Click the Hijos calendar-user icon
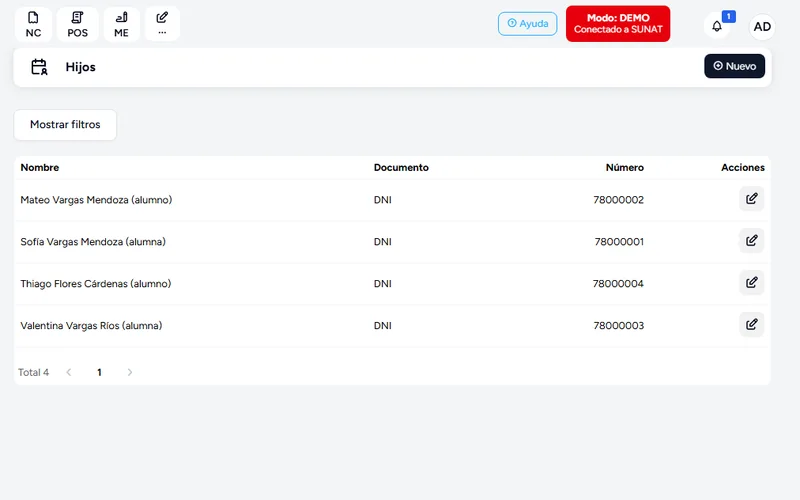Viewport: 800px width, 500px height. click(39, 67)
